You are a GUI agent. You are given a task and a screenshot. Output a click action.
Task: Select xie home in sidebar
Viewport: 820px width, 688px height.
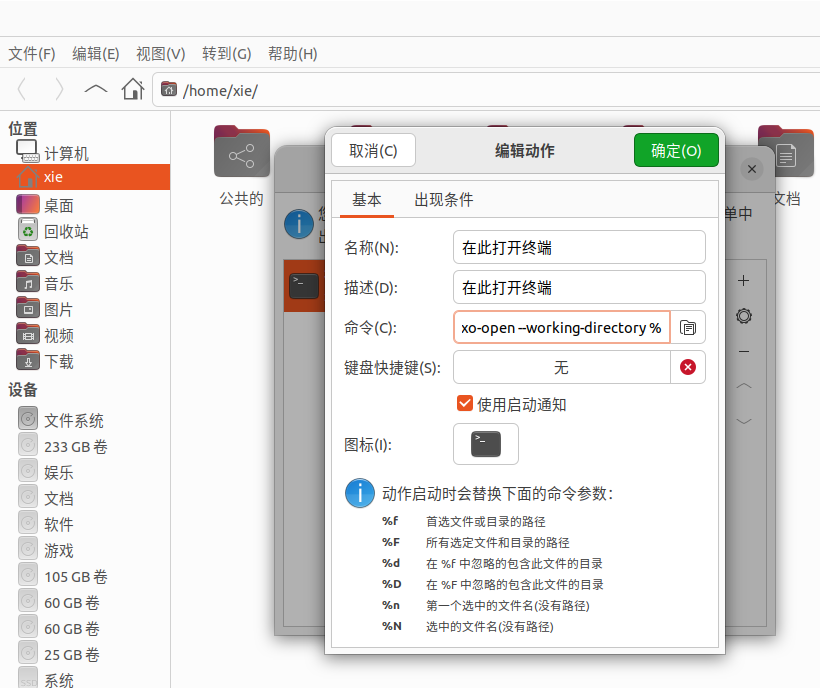click(x=85, y=177)
